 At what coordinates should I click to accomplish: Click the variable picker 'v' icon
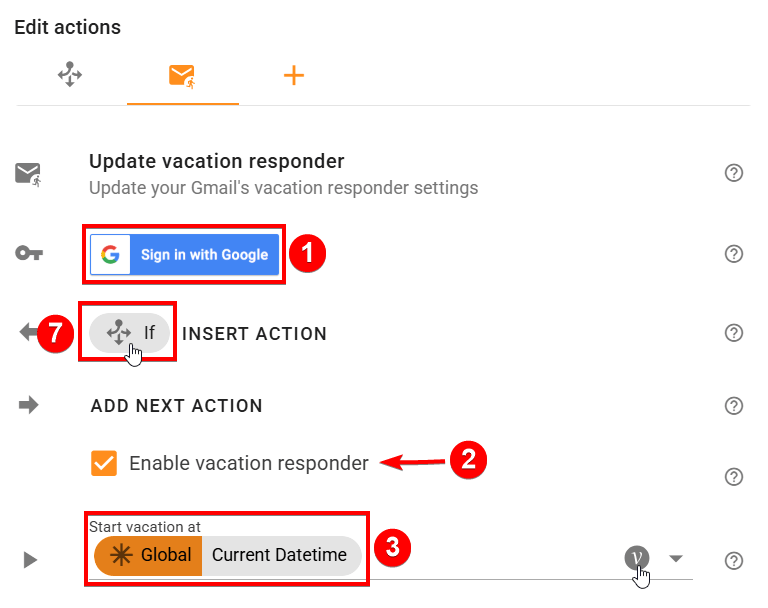click(636, 558)
